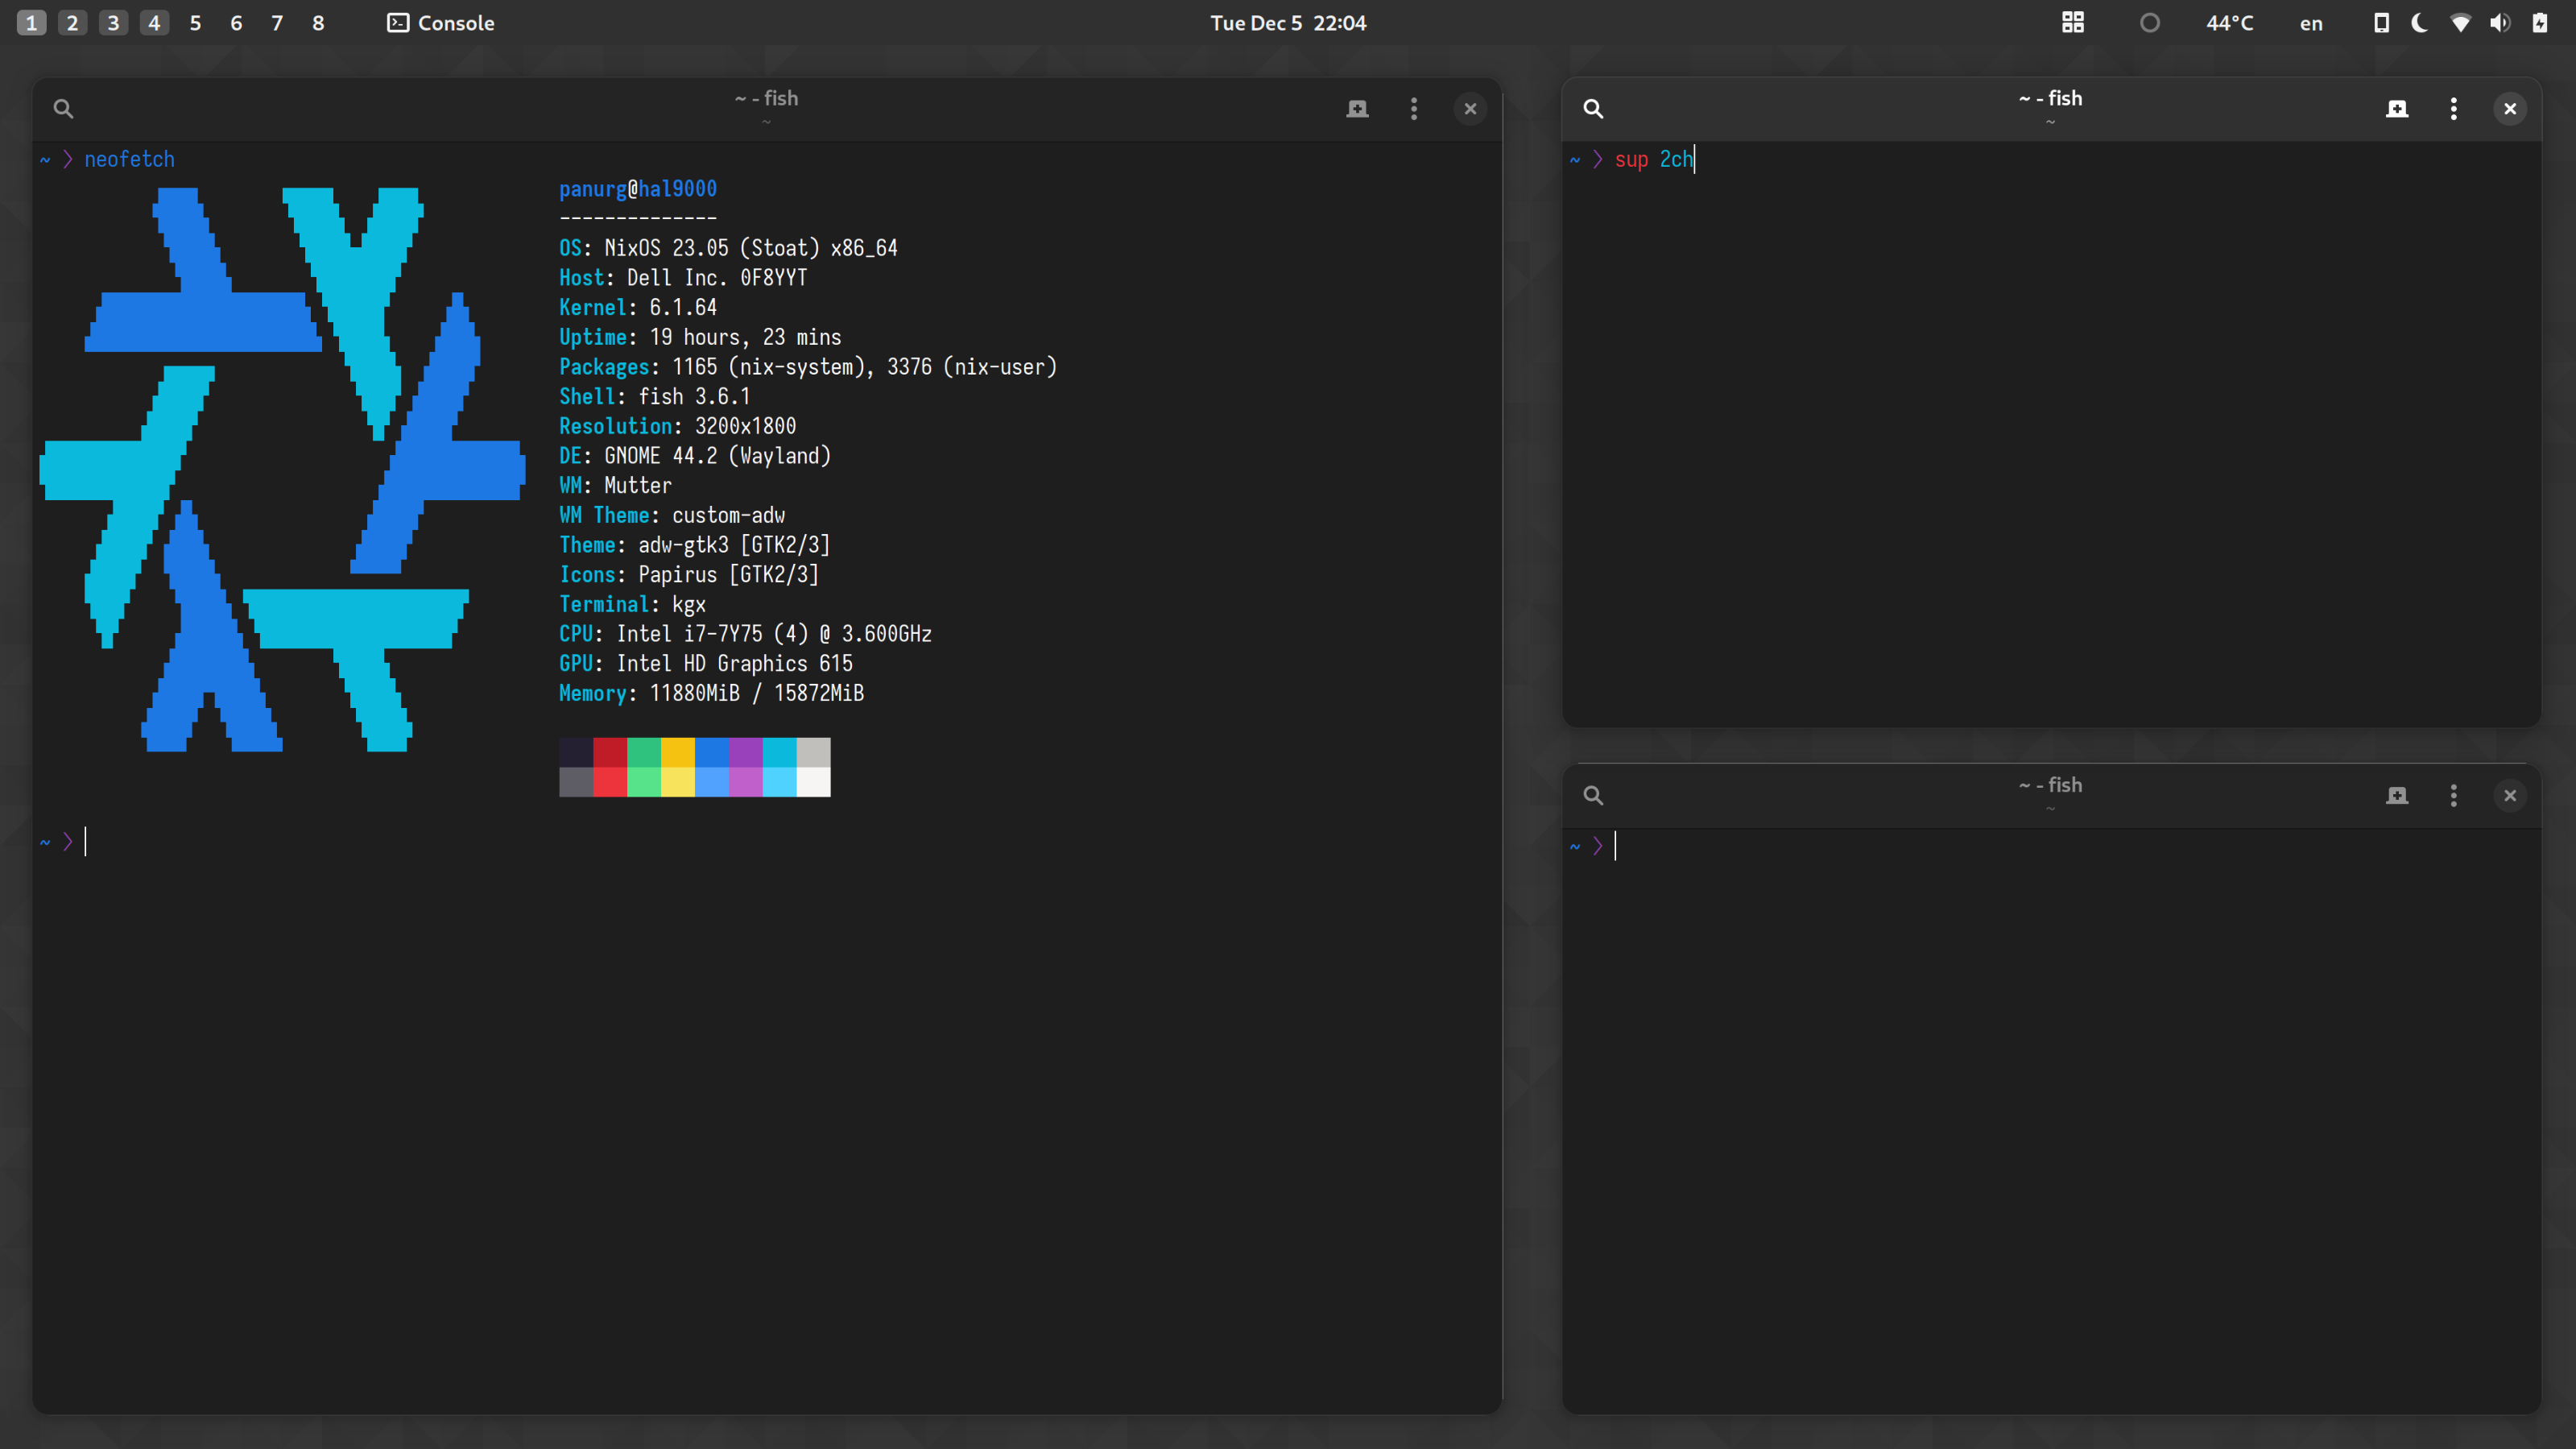Viewport: 2576px width, 1449px height.
Task: Toggle night mode moon icon in top bar
Action: (2420, 23)
